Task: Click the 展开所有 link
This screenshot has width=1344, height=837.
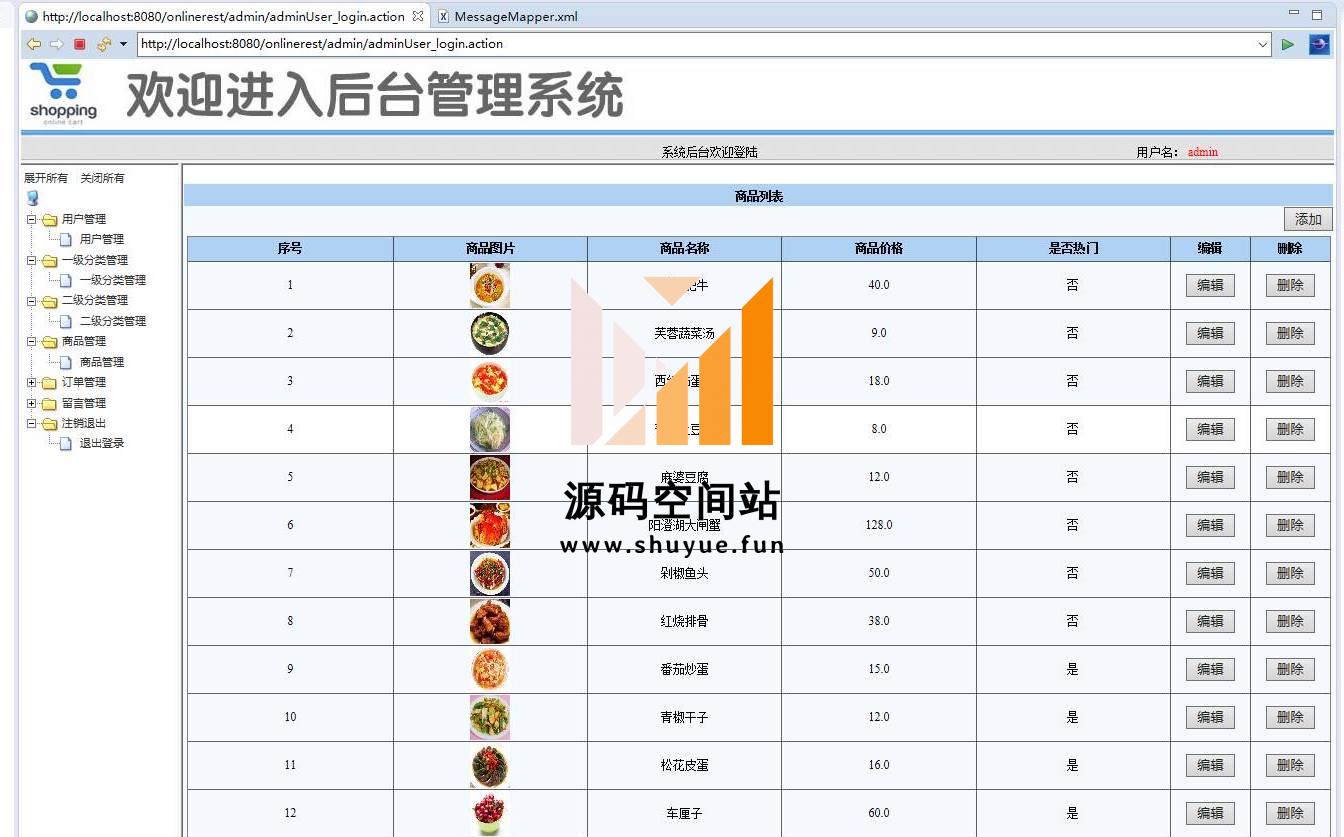Action: (x=46, y=178)
